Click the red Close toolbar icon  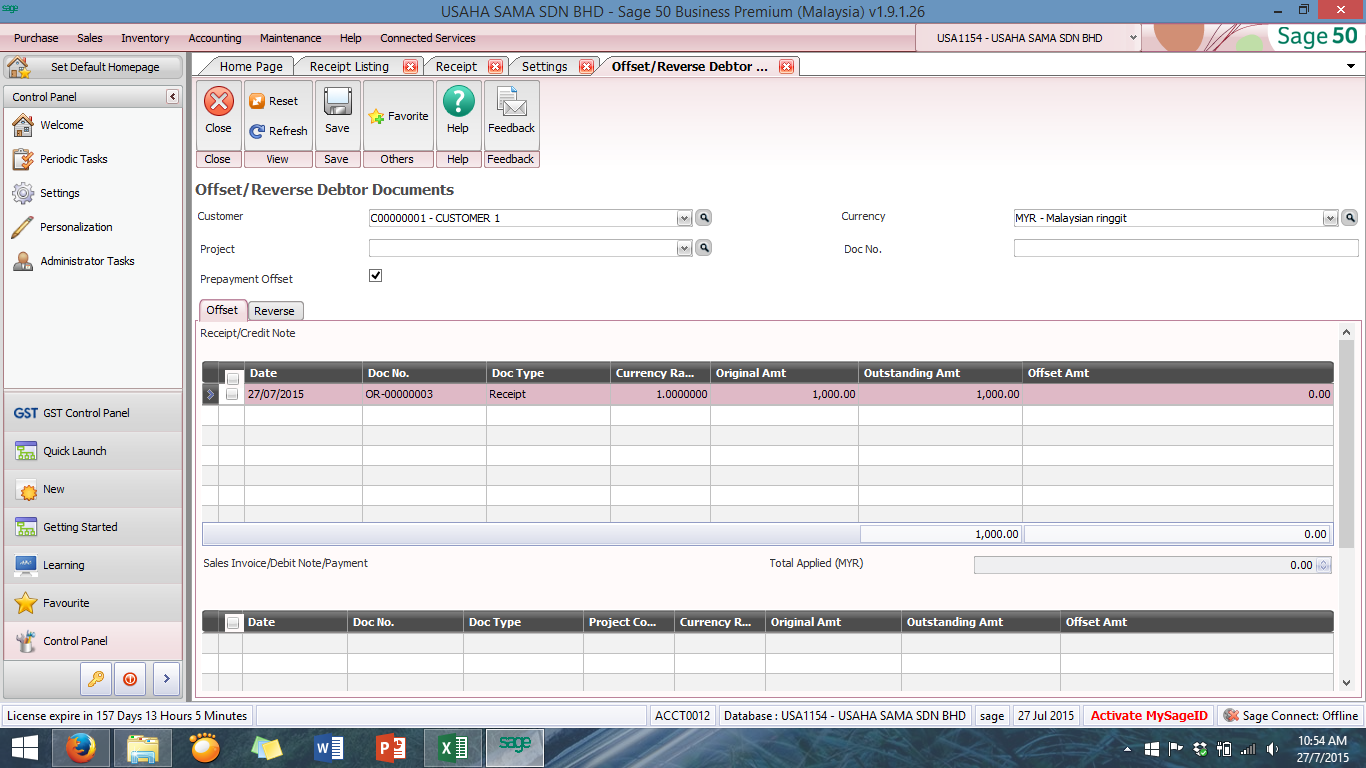[218, 102]
